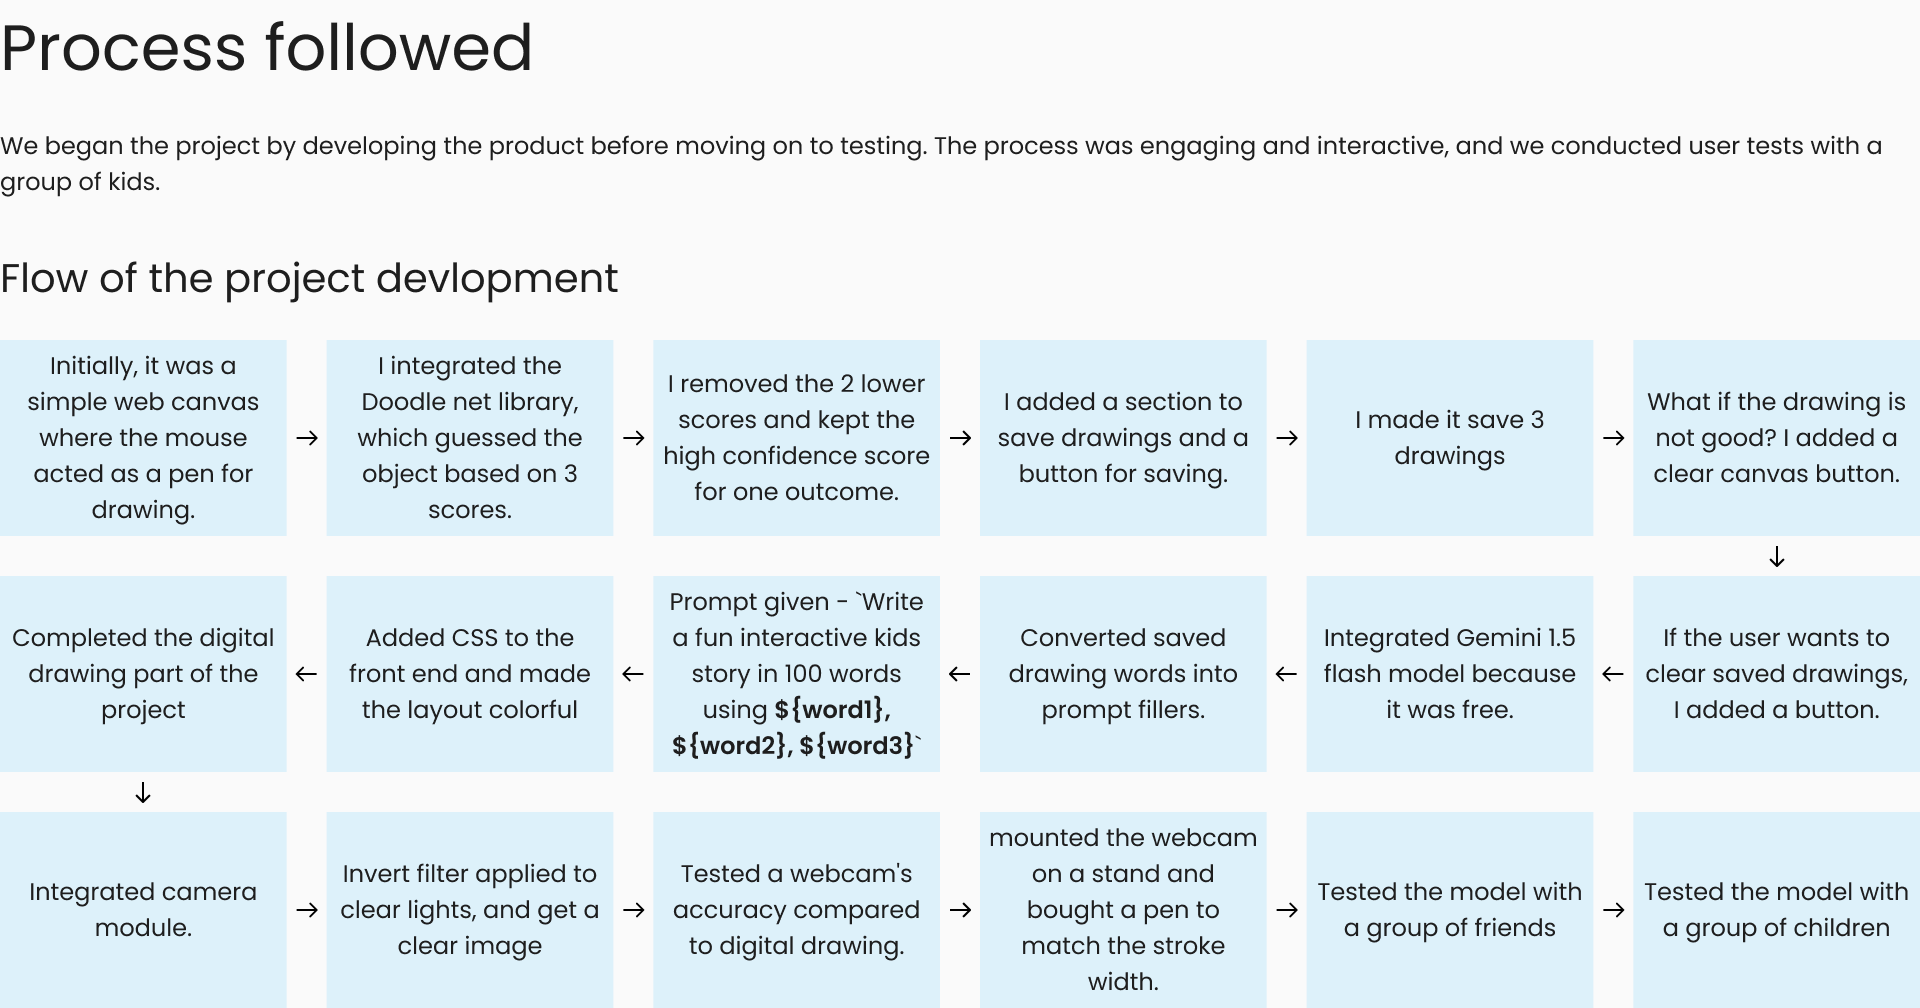Click the left arrow after the Gemini 1.5 flash box
The image size is (1920, 1008).
[1286, 674]
